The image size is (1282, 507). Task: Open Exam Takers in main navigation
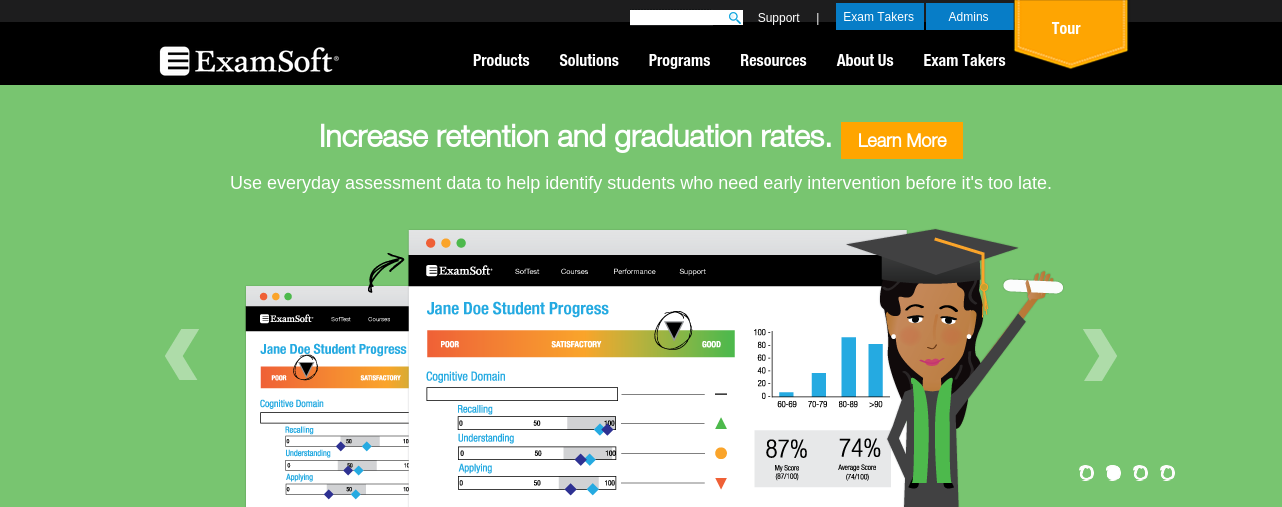point(964,60)
